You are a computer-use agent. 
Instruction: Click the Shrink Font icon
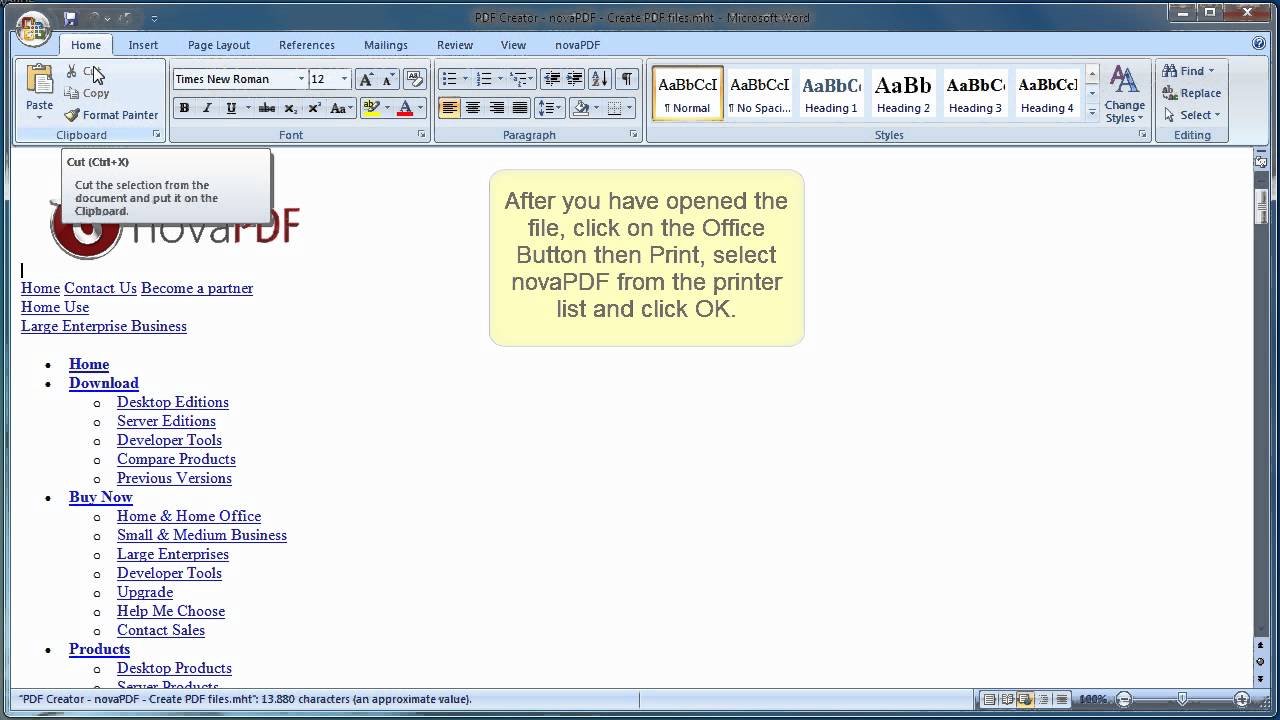[388, 79]
